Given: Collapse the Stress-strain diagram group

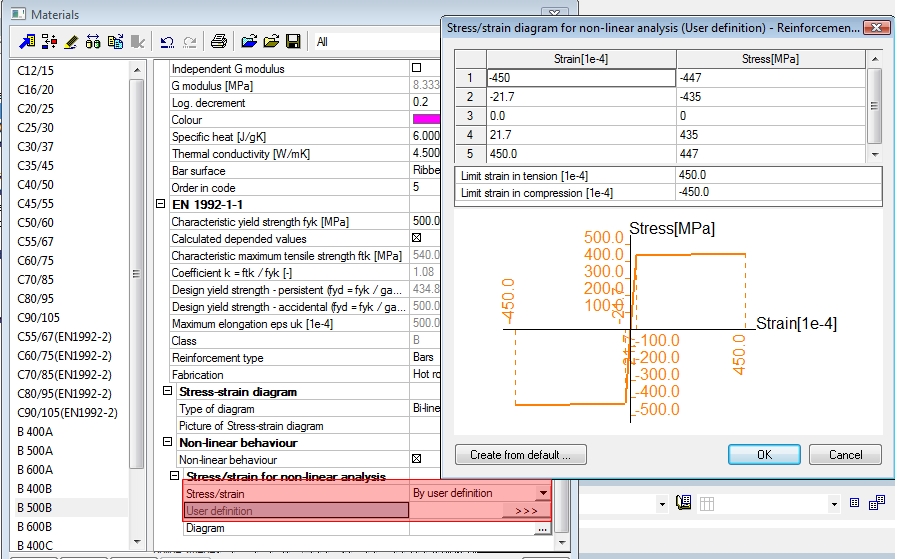Looking at the screenshot, I should pyautogui.click(x=169, y=392).
